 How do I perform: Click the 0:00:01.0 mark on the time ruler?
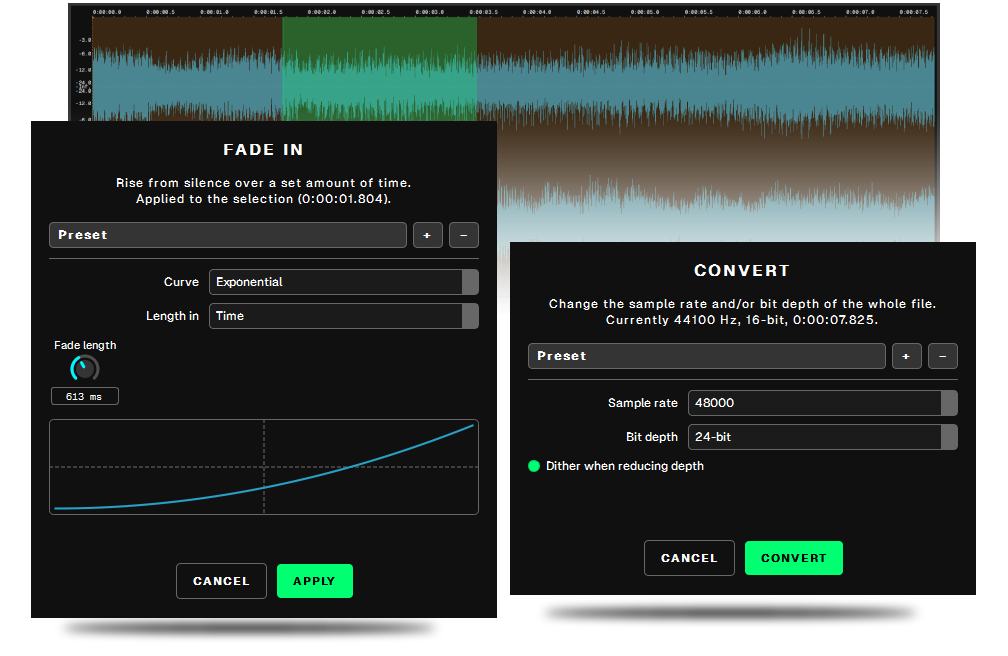pos(214,12)
